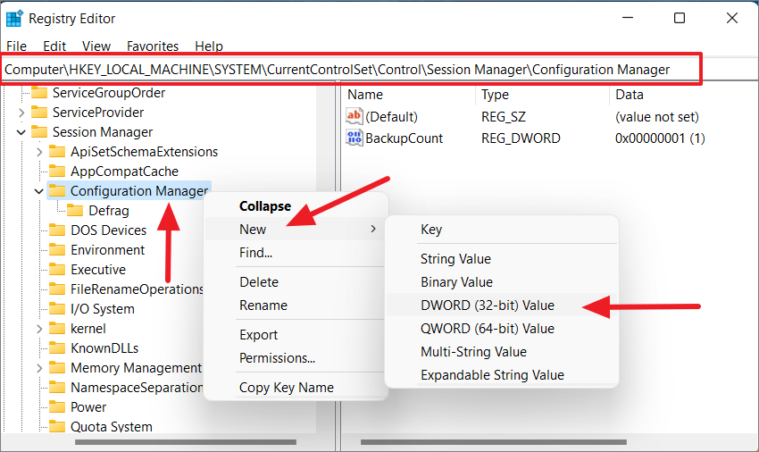Click the DOS Devices folder icon

[57, 230]
